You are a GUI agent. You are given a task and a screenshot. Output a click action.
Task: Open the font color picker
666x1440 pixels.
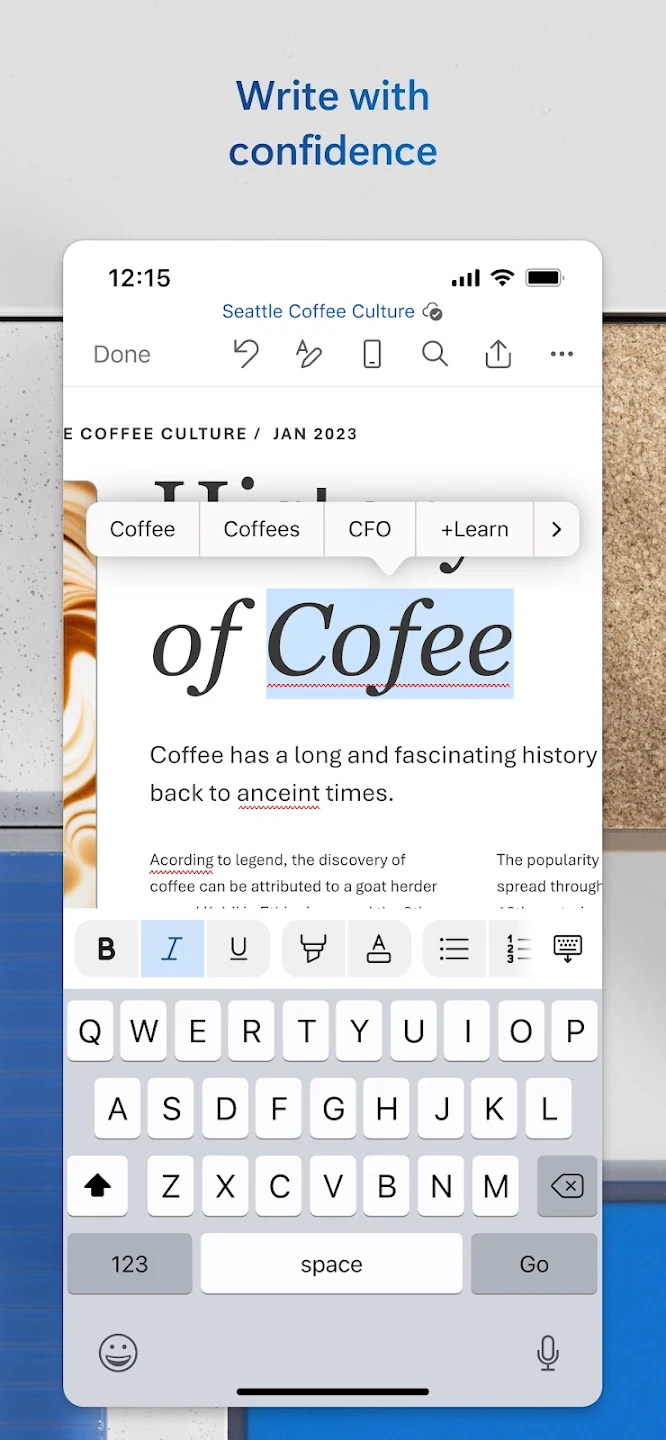click(379, 948)
